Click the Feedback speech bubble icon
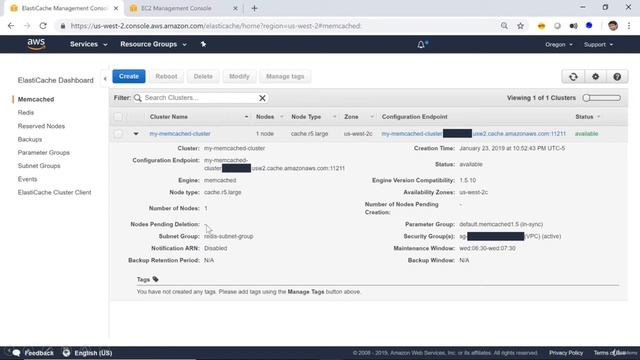The height and width of the screenshot is (360, 640). (x=16, y=353)
